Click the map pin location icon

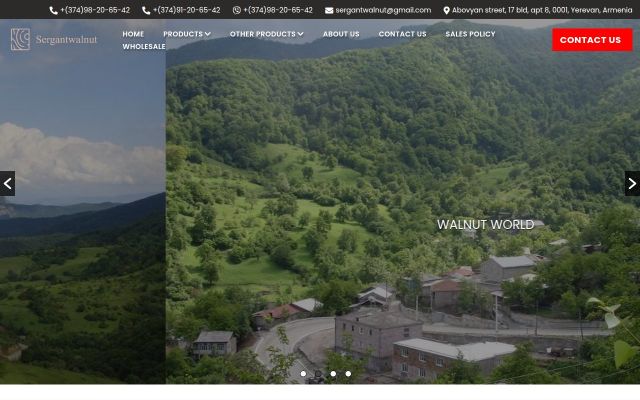447,10
